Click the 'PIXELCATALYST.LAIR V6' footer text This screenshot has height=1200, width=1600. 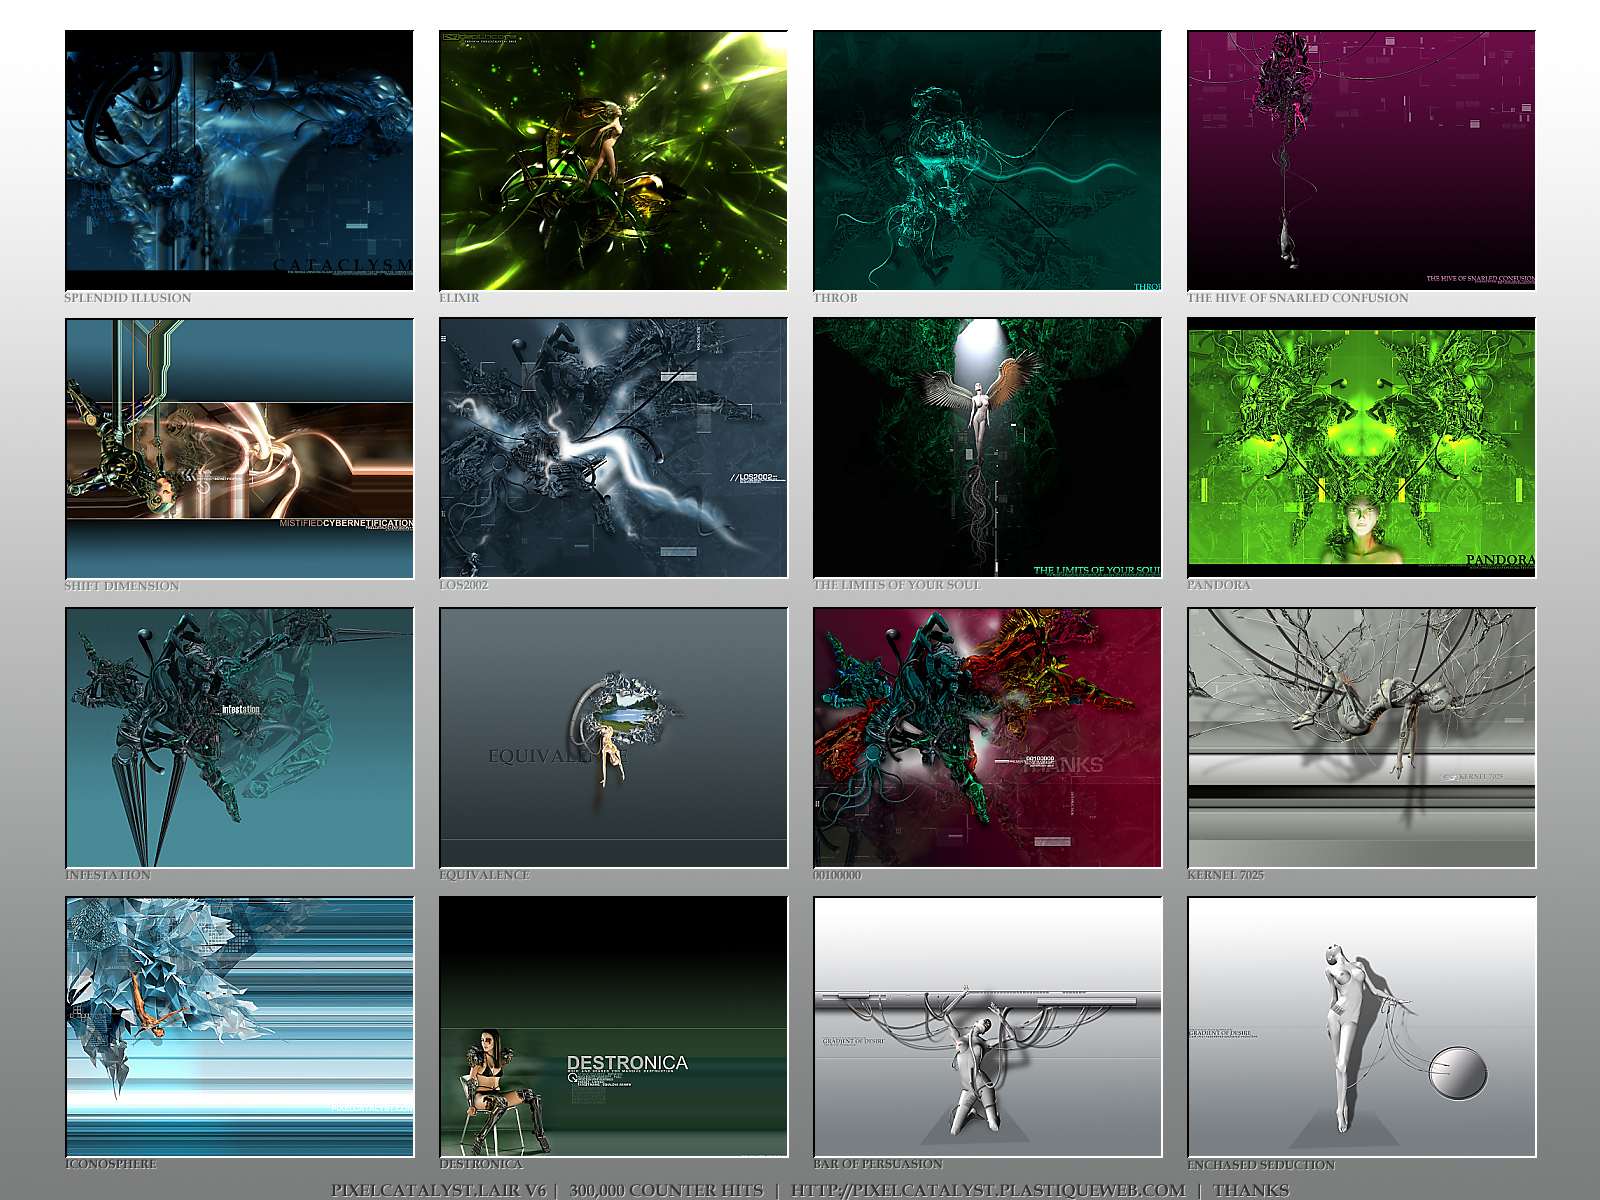tap(439, 1190)
